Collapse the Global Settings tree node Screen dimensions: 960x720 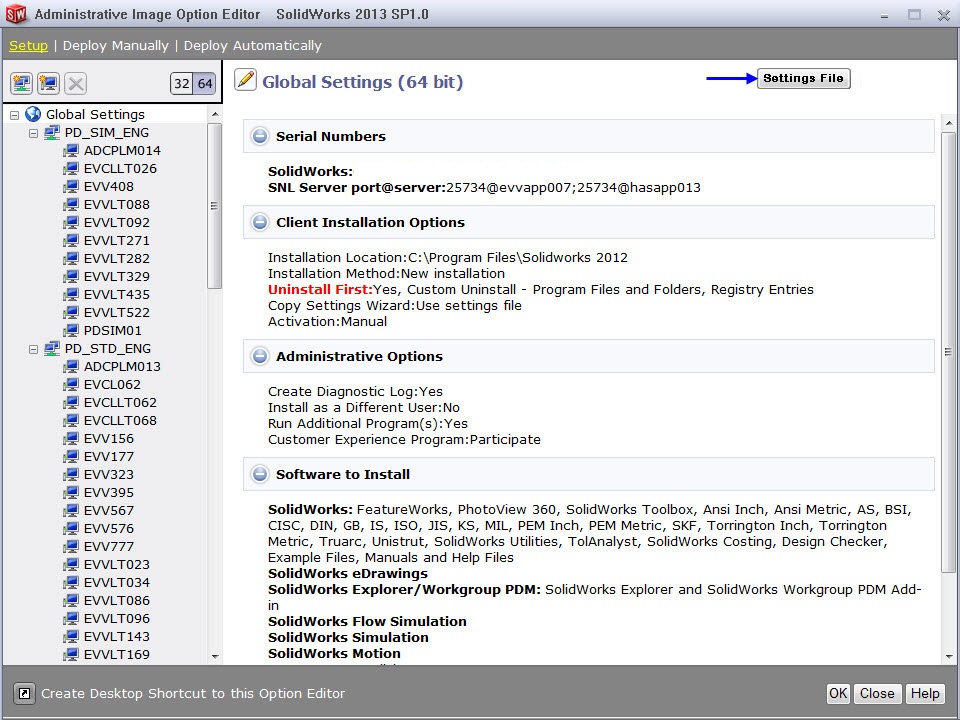(15, 114)
